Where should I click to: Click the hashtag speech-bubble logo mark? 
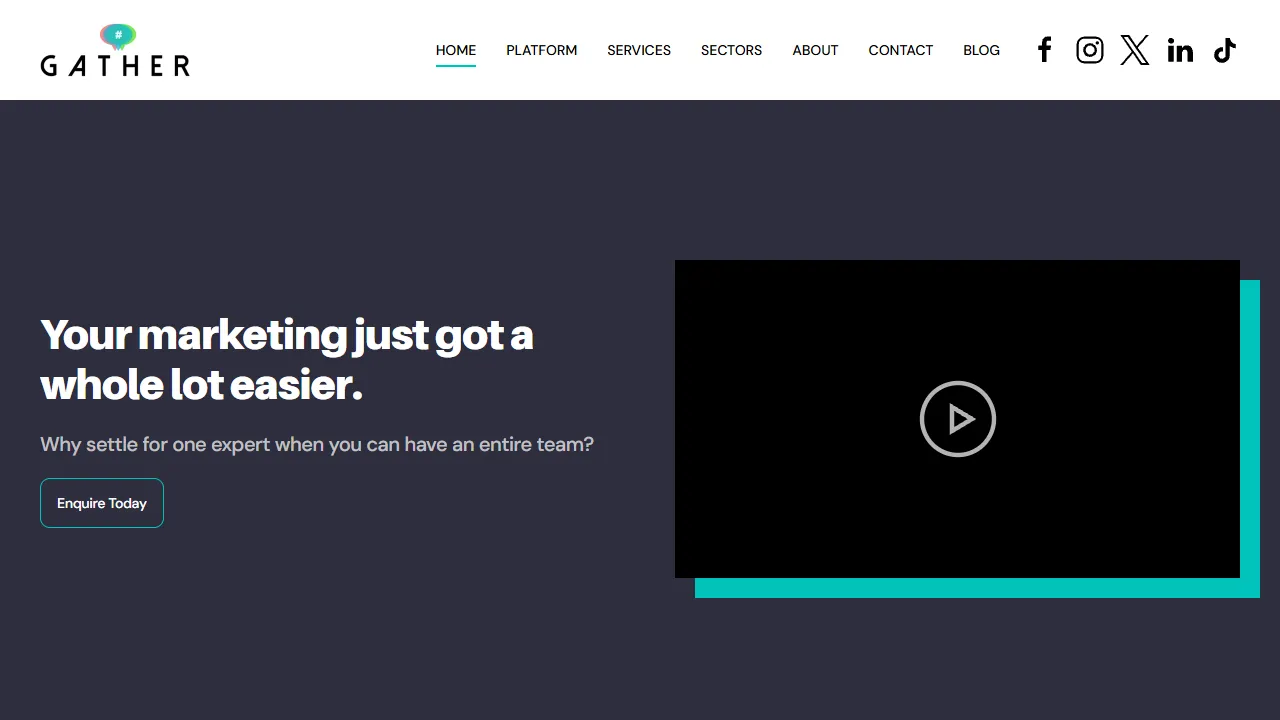click(x=118, y=34)
